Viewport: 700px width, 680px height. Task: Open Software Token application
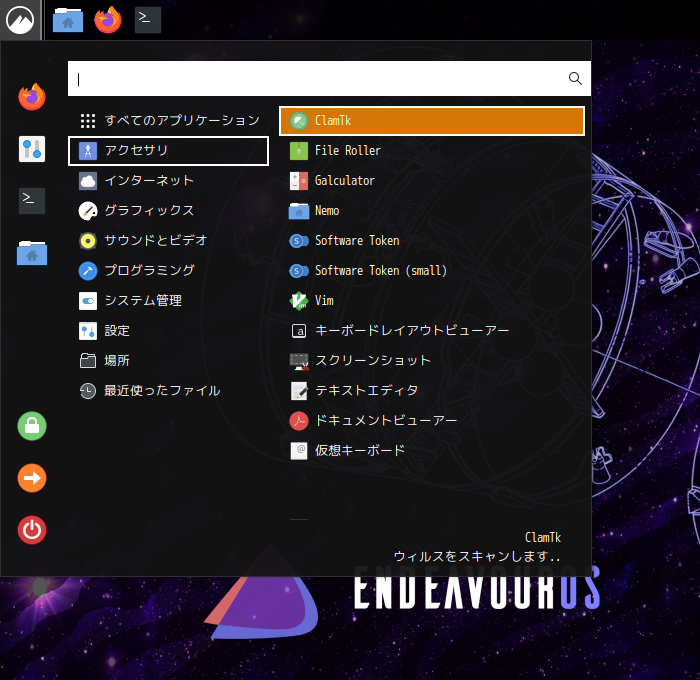coord(432,241)
